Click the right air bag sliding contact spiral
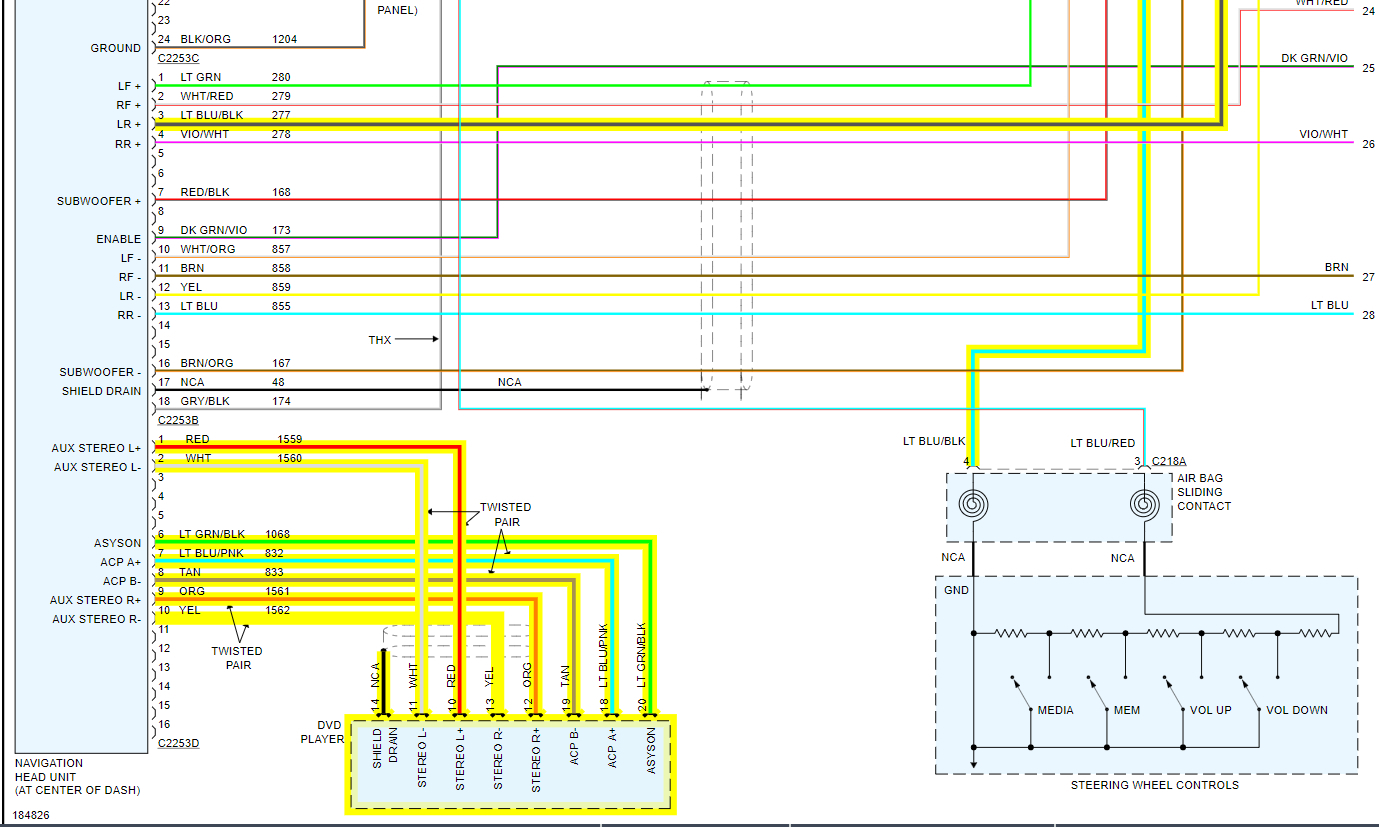 (1145, 505)
